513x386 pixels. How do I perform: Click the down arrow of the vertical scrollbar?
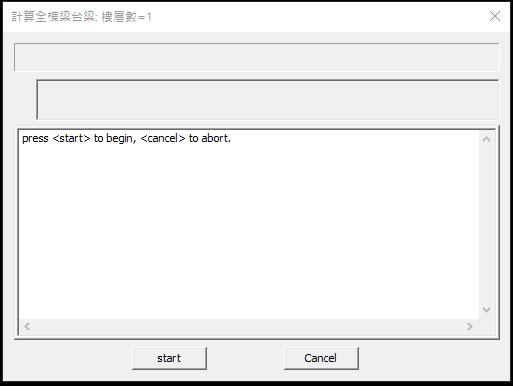[x=486, y=310]
